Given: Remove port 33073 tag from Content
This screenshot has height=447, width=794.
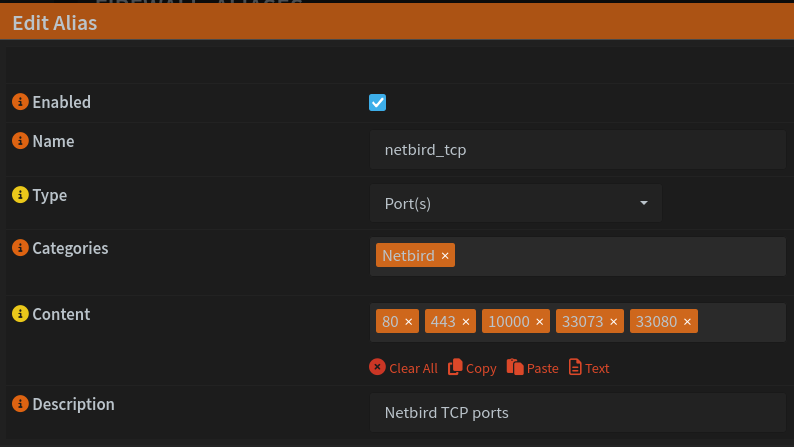Looking at the screenshot, I should pos(613,322).
